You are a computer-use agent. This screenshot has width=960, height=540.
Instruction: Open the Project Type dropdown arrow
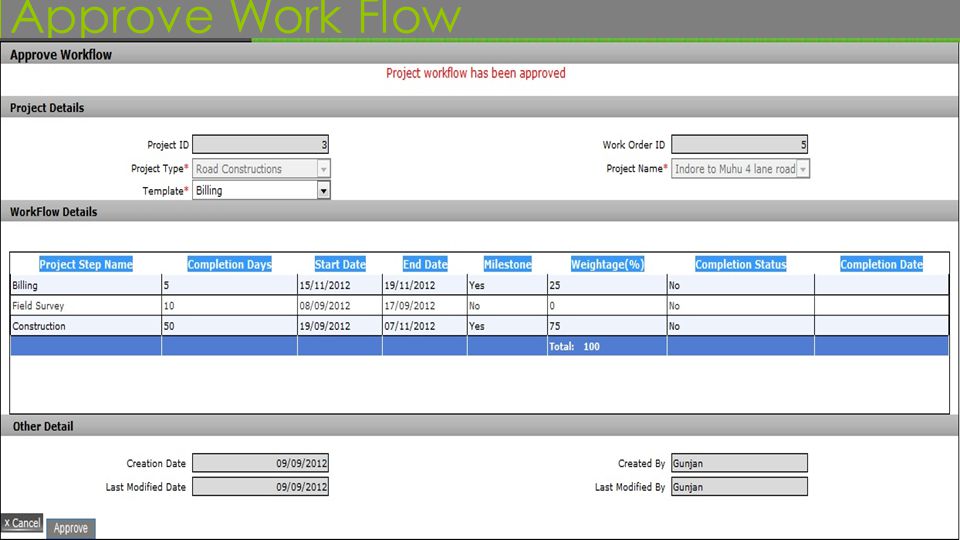click(x=323, y=169)
